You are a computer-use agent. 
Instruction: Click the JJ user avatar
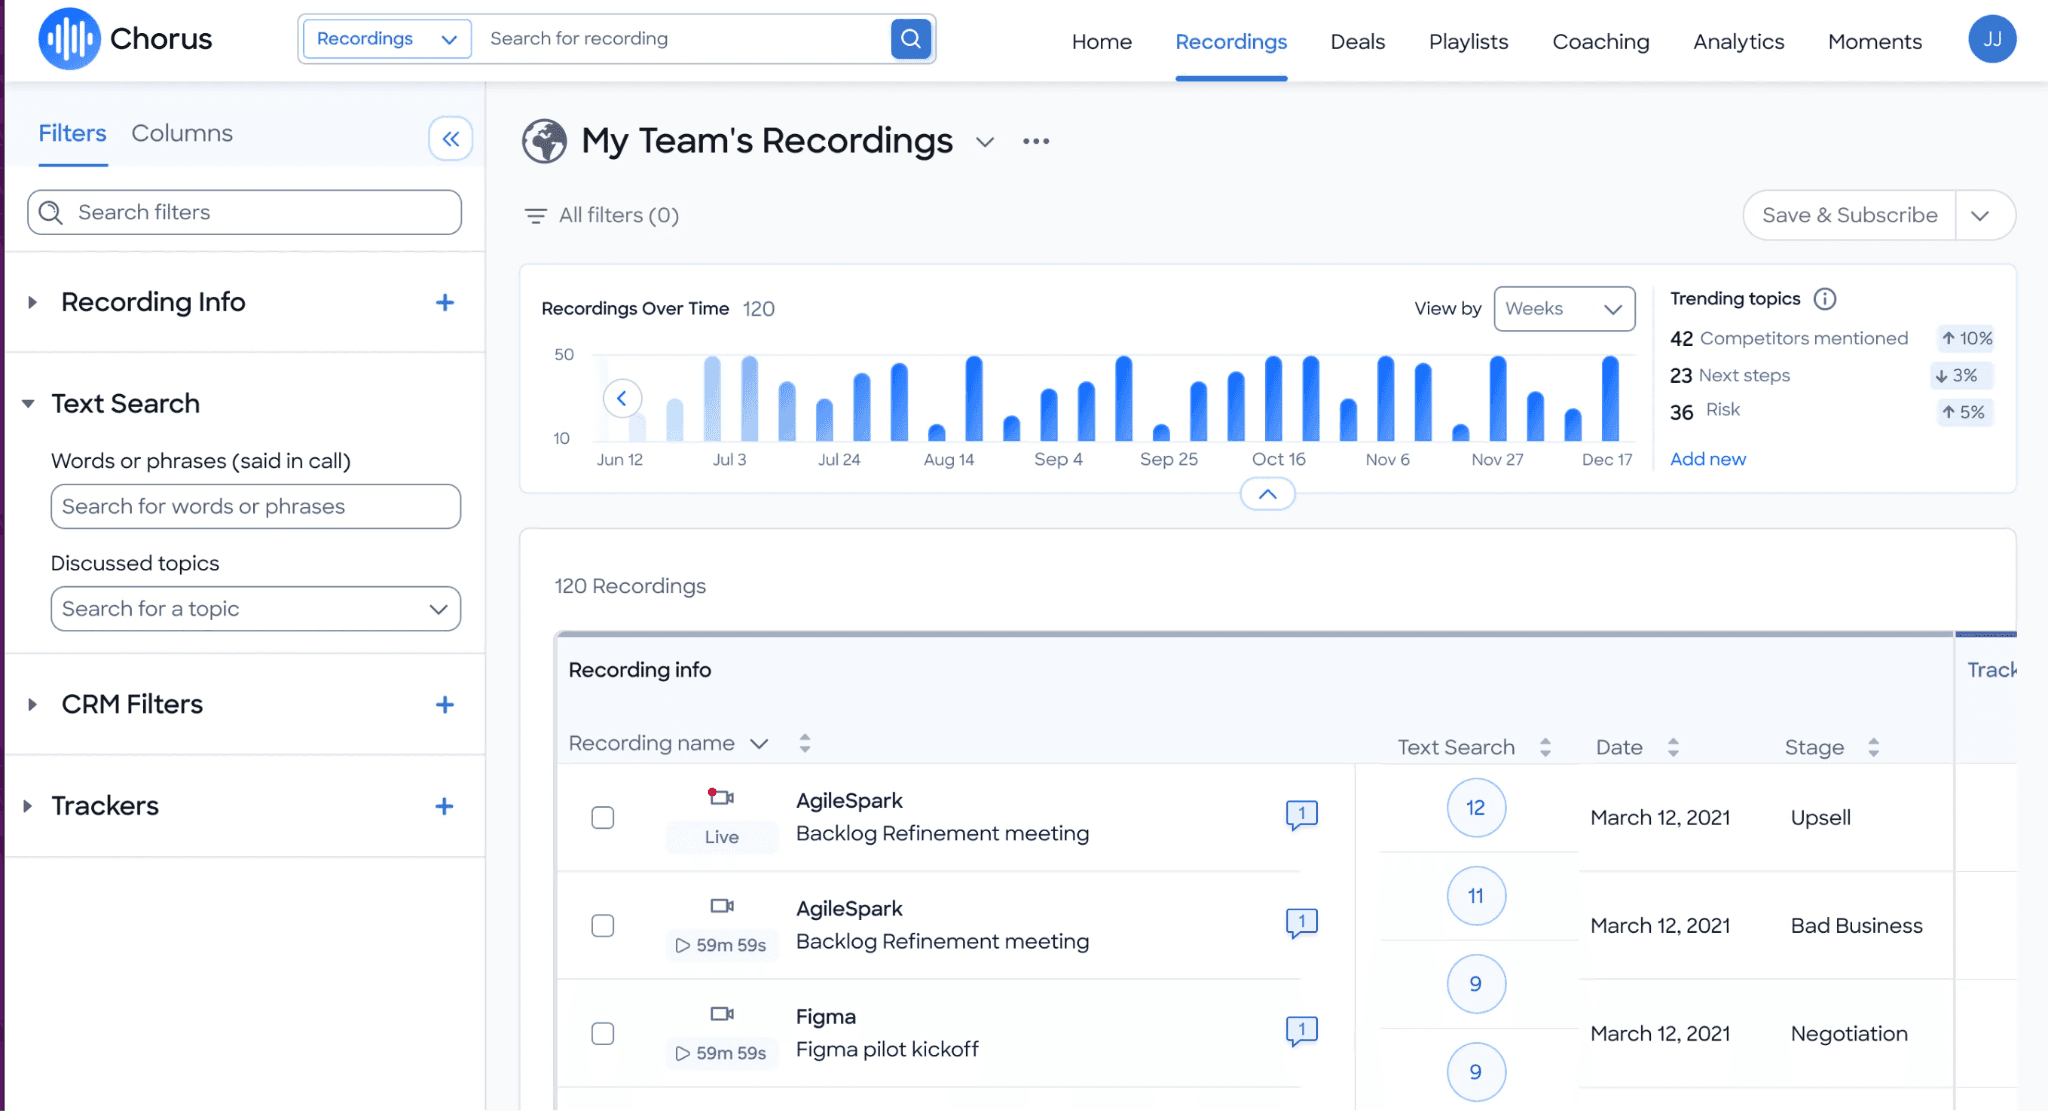(x=1992, y=39)
